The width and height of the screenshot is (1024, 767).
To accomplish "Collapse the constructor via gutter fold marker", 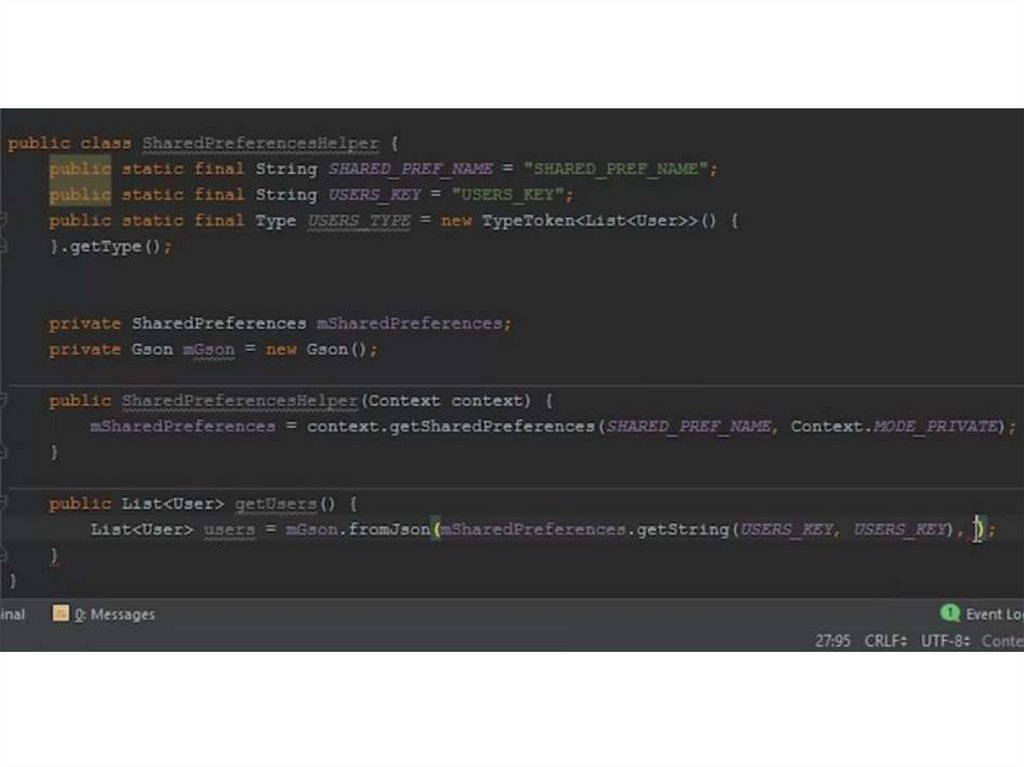I will coord(3,400).
